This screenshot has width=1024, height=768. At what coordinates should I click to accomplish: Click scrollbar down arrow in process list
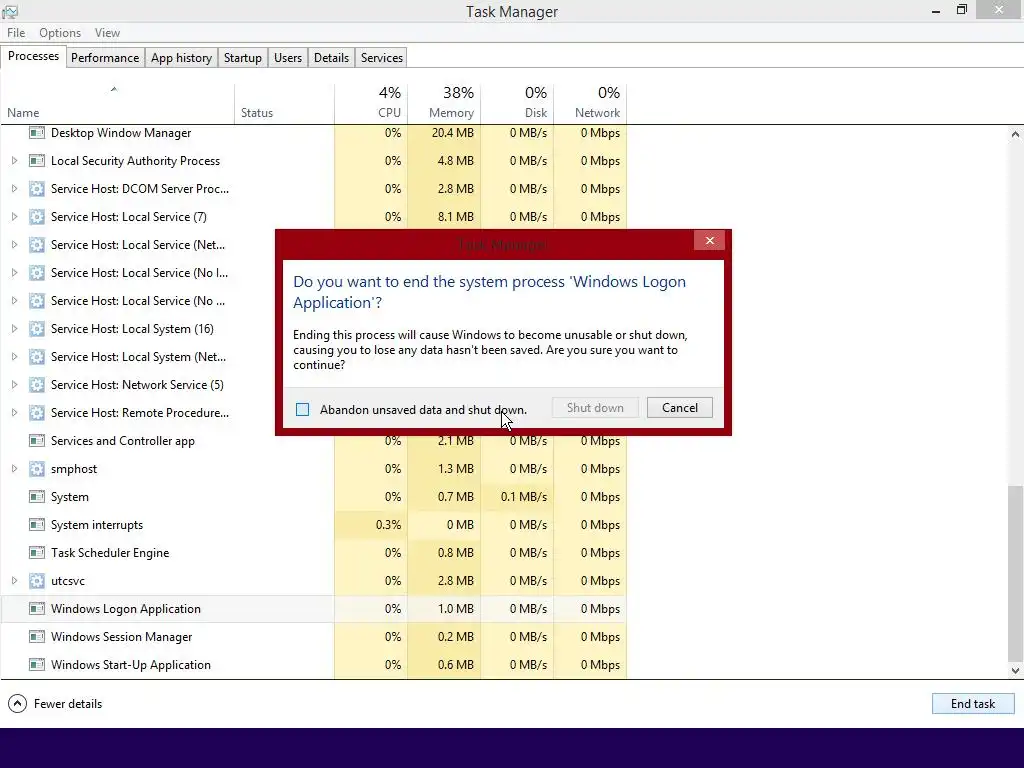[1015, 670]
